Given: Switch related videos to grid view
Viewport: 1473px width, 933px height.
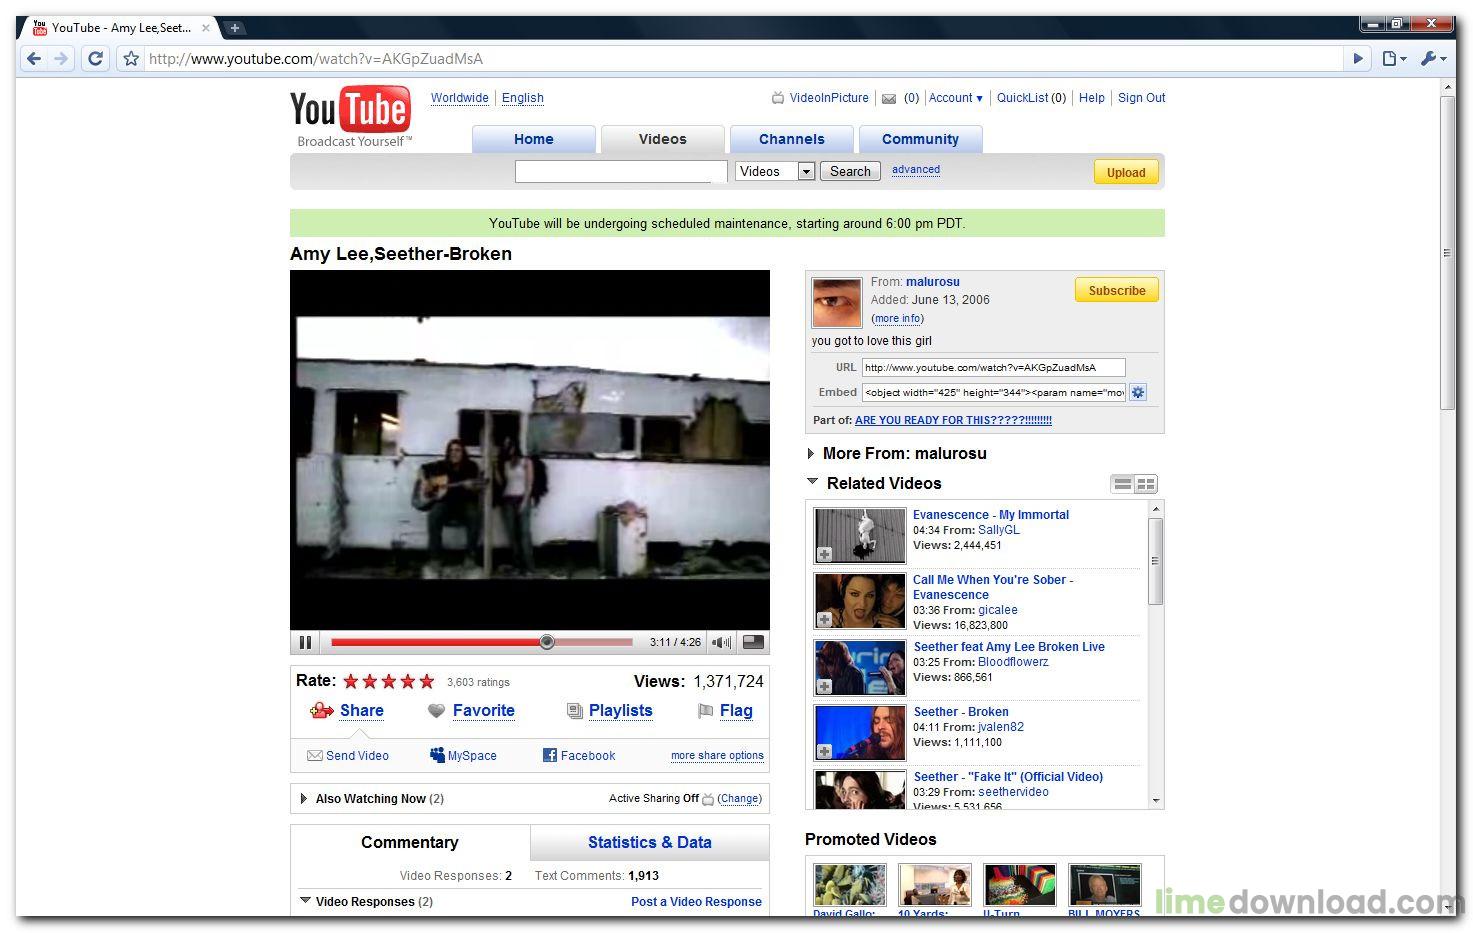Looking at the screenshot, I should pos(1146,484).
